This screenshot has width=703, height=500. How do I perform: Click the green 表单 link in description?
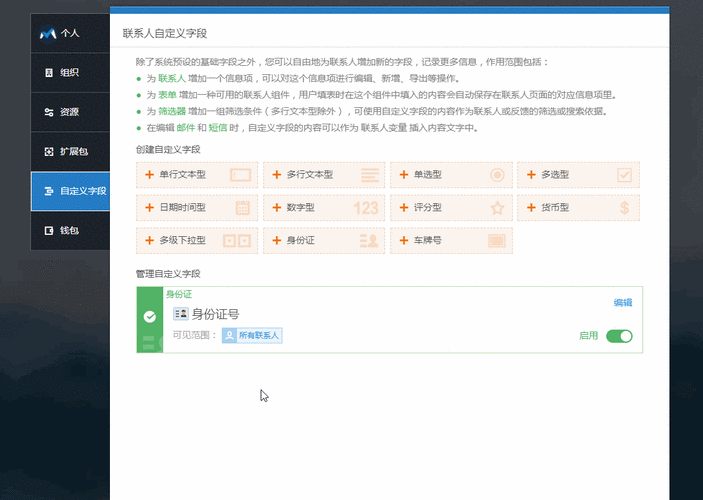coord(167,95)
